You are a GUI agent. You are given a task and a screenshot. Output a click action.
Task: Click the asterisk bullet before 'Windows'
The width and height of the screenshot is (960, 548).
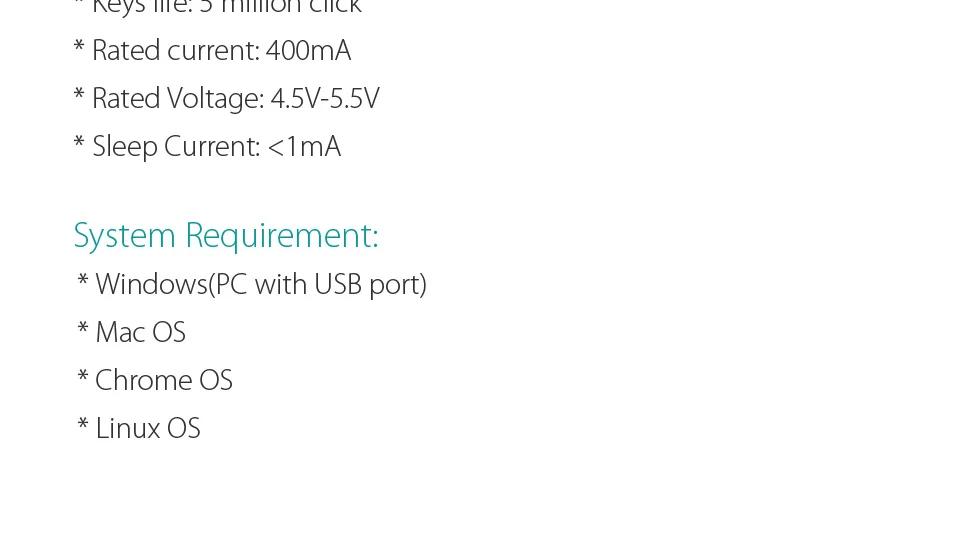pyautogui.click(x=83, y=280)
